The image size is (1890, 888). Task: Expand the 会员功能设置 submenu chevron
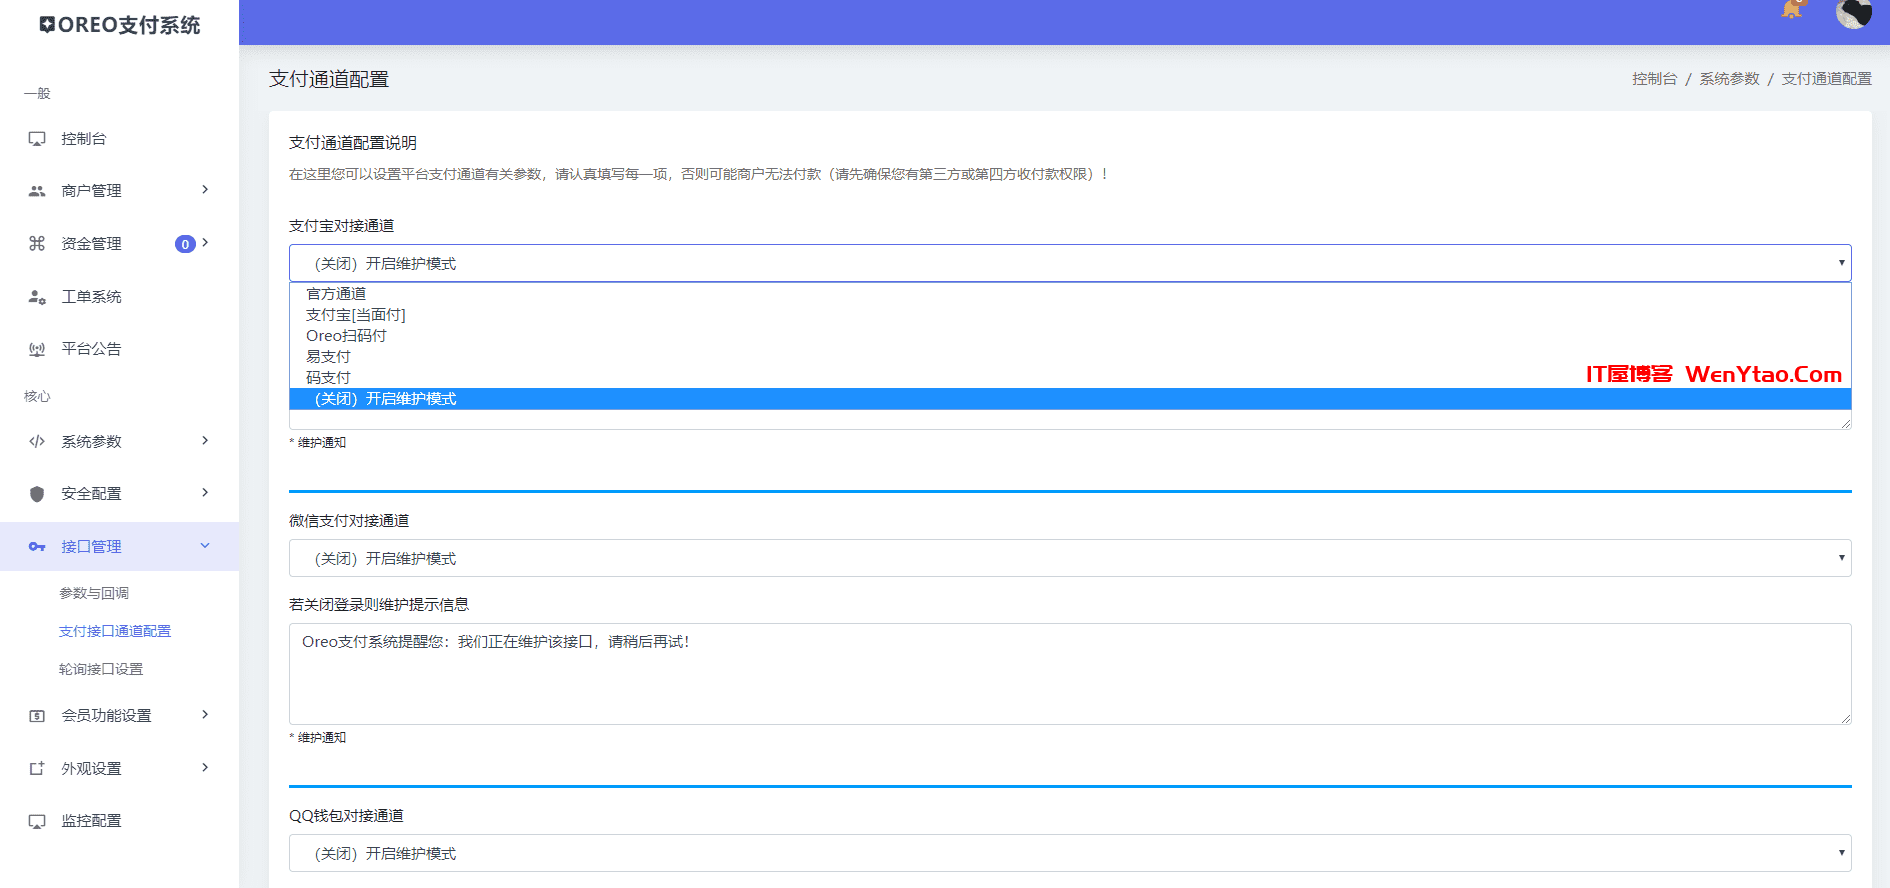(x=205, y=715)
